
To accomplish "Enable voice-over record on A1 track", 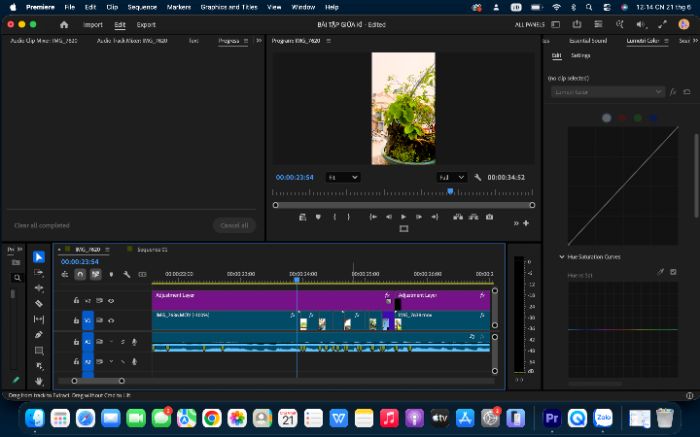I will click(x=134, y=342).
